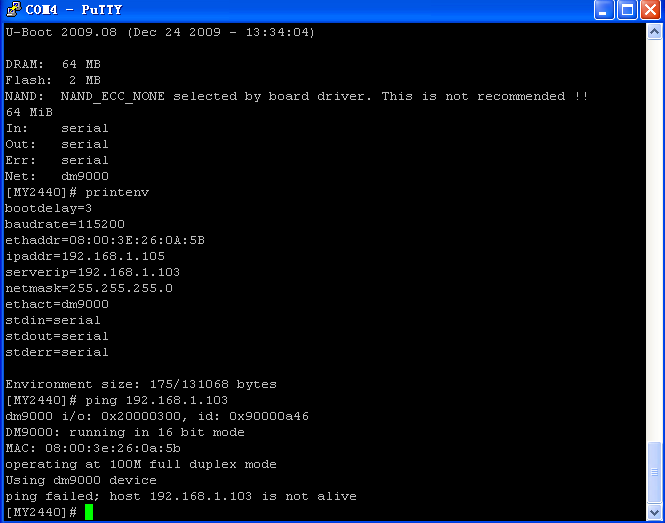The height and width of the screenshot is (523, 665).
Task: Click the 'ipaddr=192.168.1.105' line
Action: [x=85, y=257]
